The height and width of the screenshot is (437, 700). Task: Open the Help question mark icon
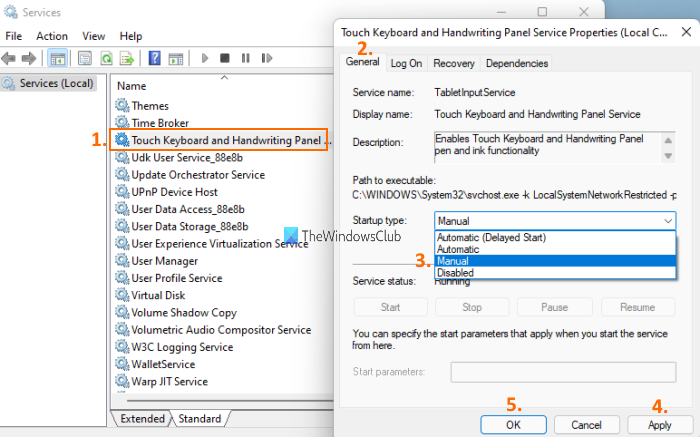(x=154, y=58)
